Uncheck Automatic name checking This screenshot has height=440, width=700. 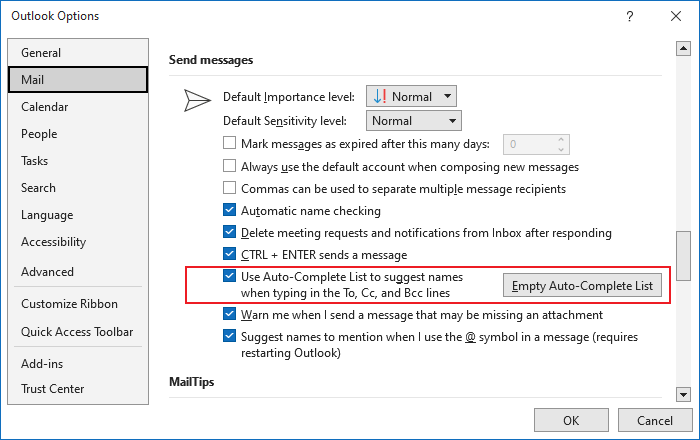click(x=229, y=210)
